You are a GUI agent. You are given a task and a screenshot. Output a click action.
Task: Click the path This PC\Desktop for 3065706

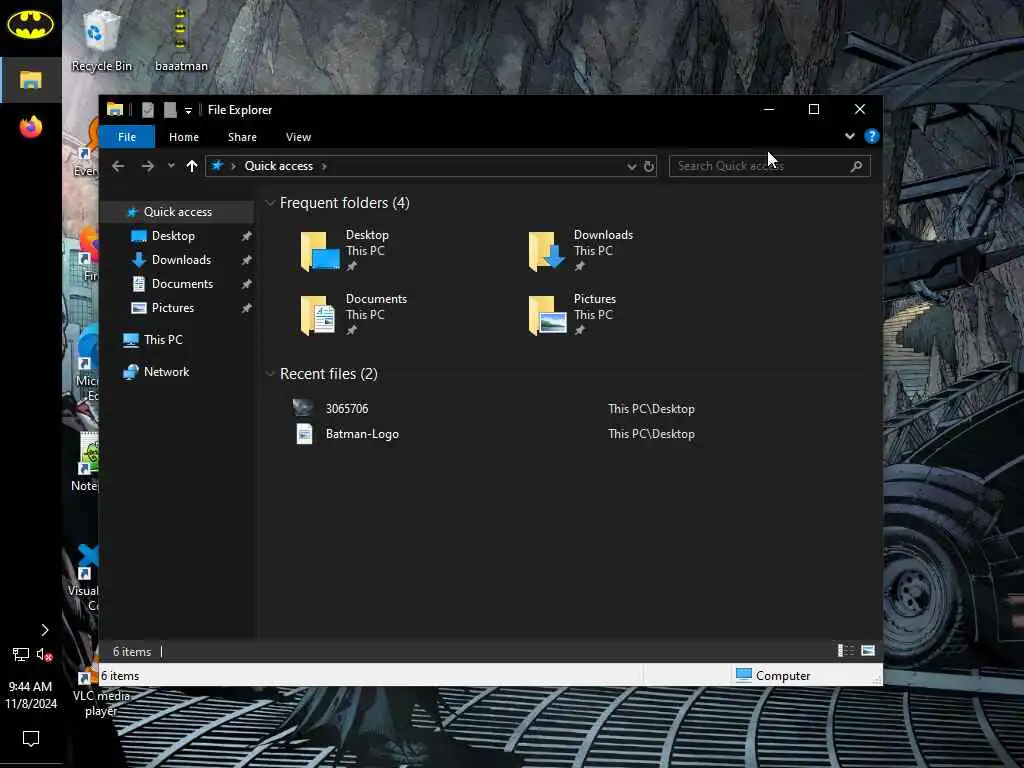coord(651,409)
